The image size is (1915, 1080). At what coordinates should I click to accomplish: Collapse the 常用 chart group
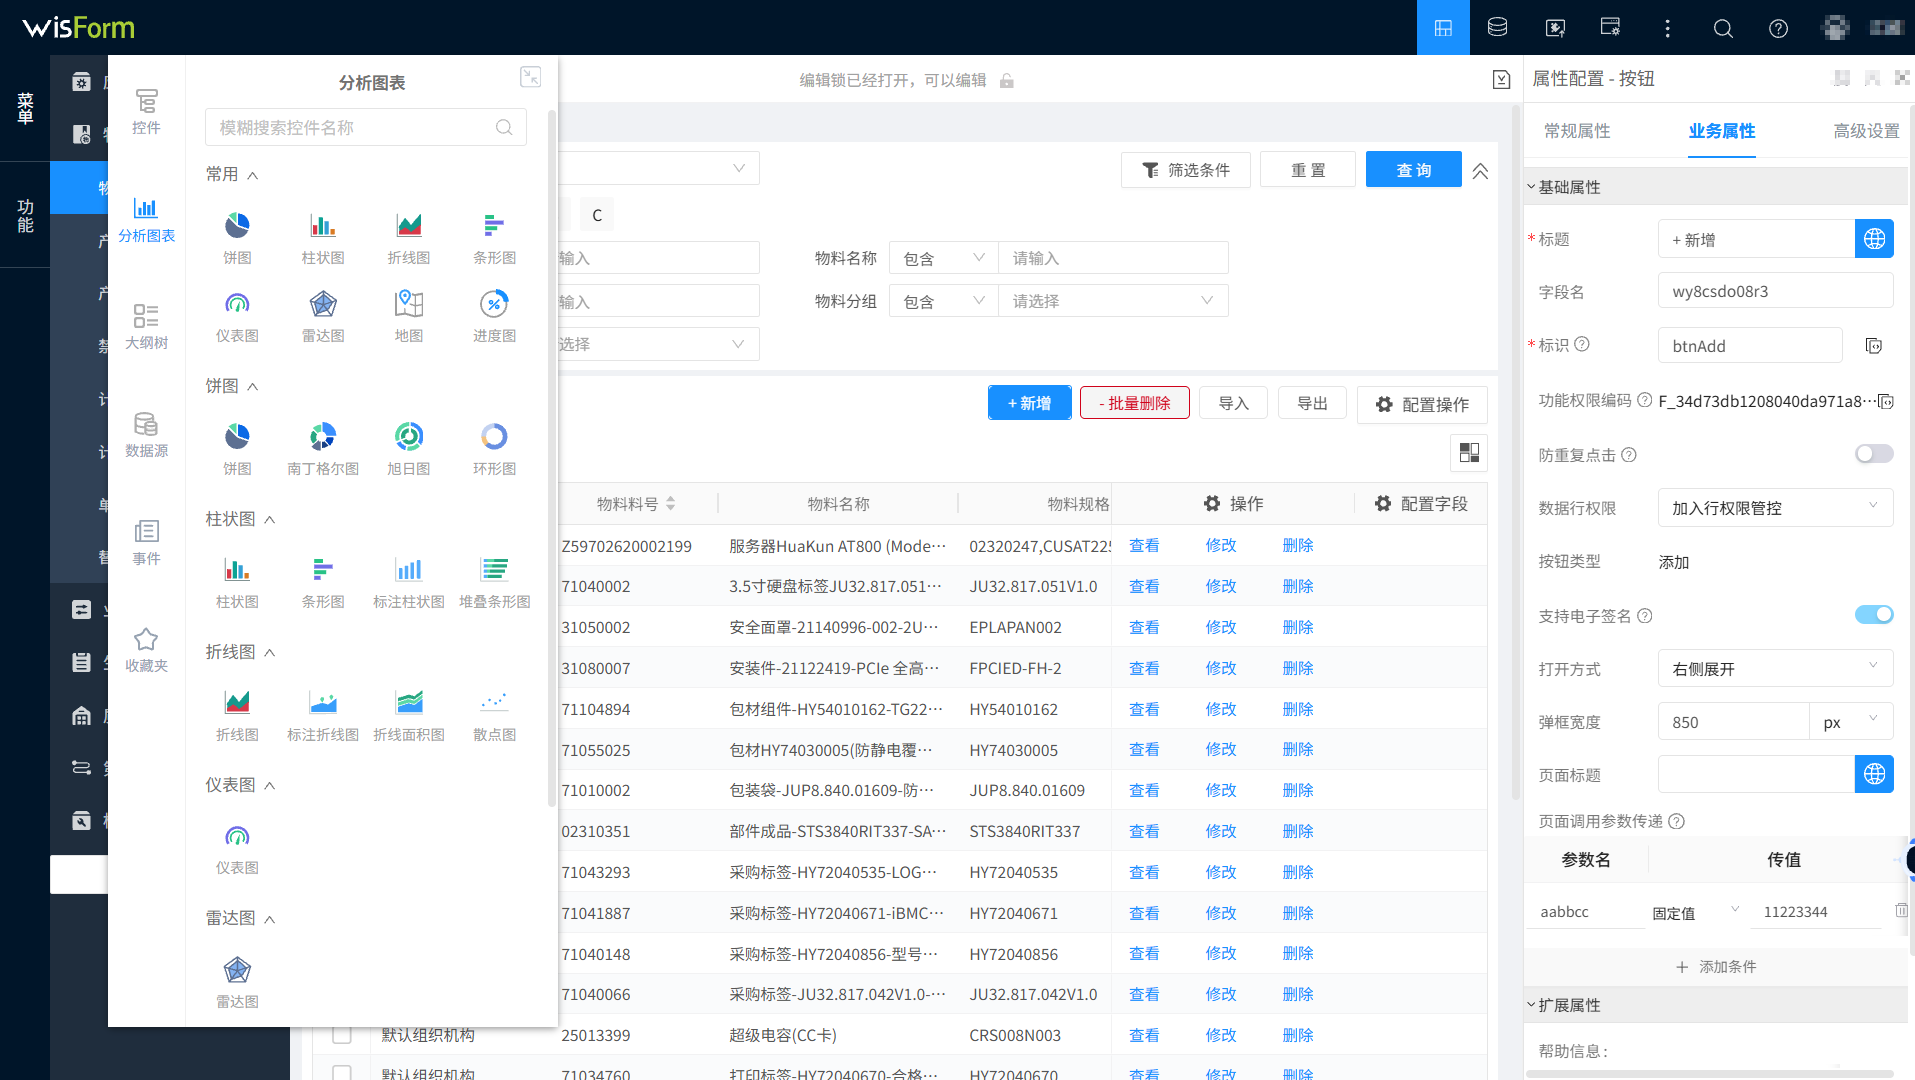click(x=253, y=175)
